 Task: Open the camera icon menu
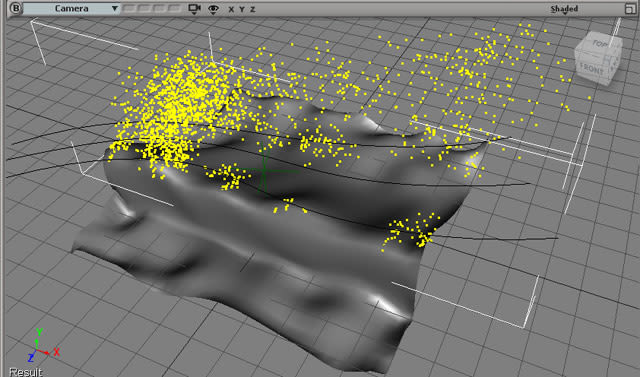[x=194, y=9]
